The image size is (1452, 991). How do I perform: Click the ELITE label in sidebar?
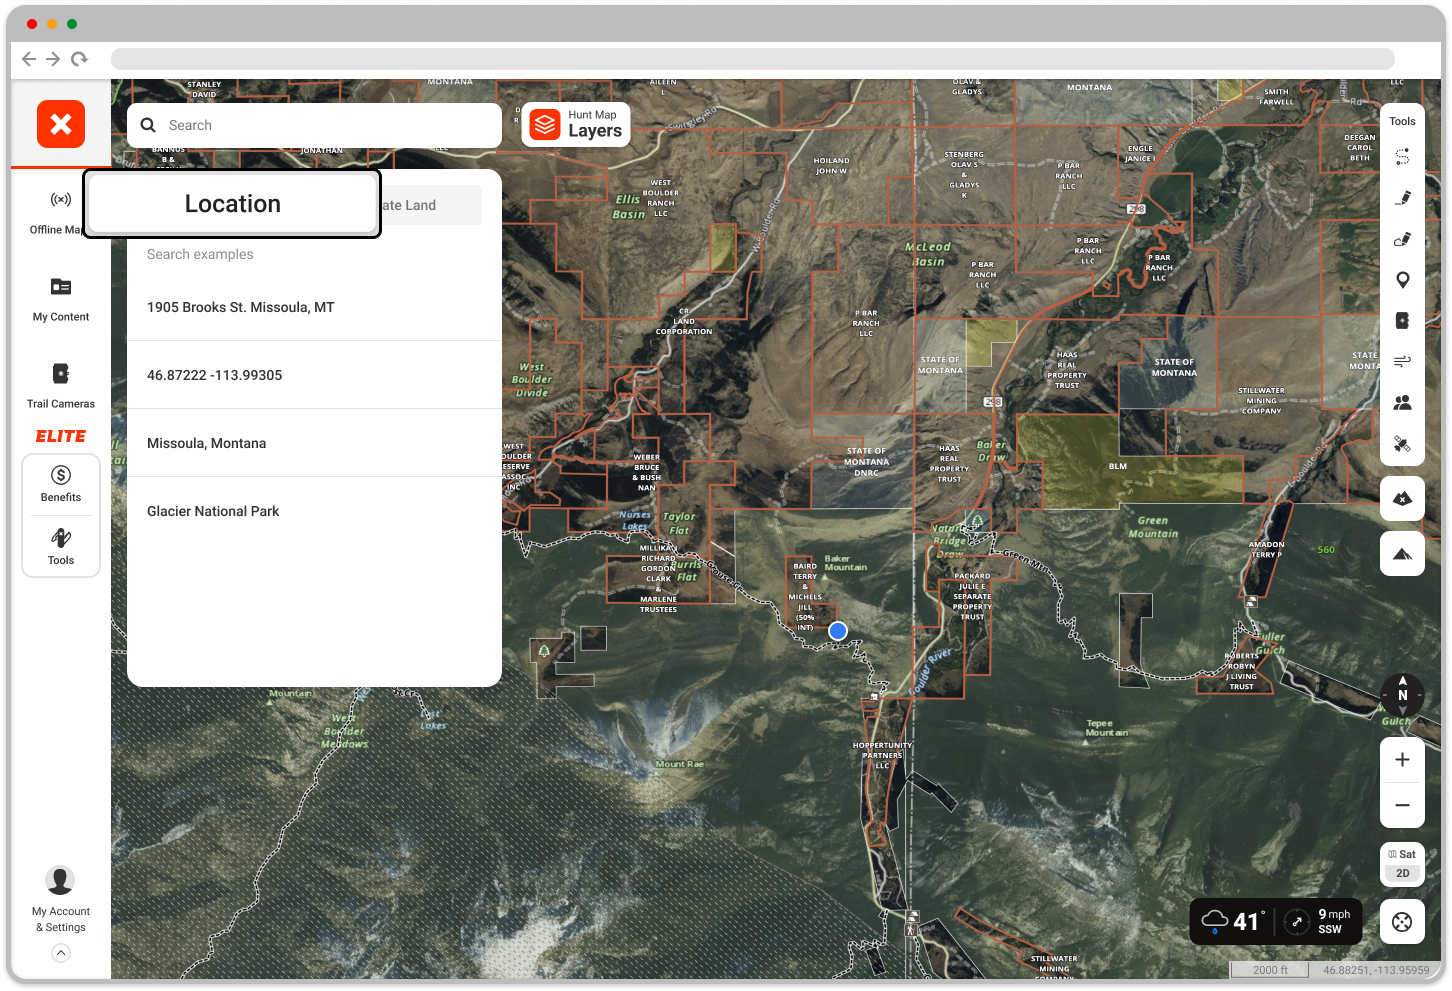pos(61,436)
